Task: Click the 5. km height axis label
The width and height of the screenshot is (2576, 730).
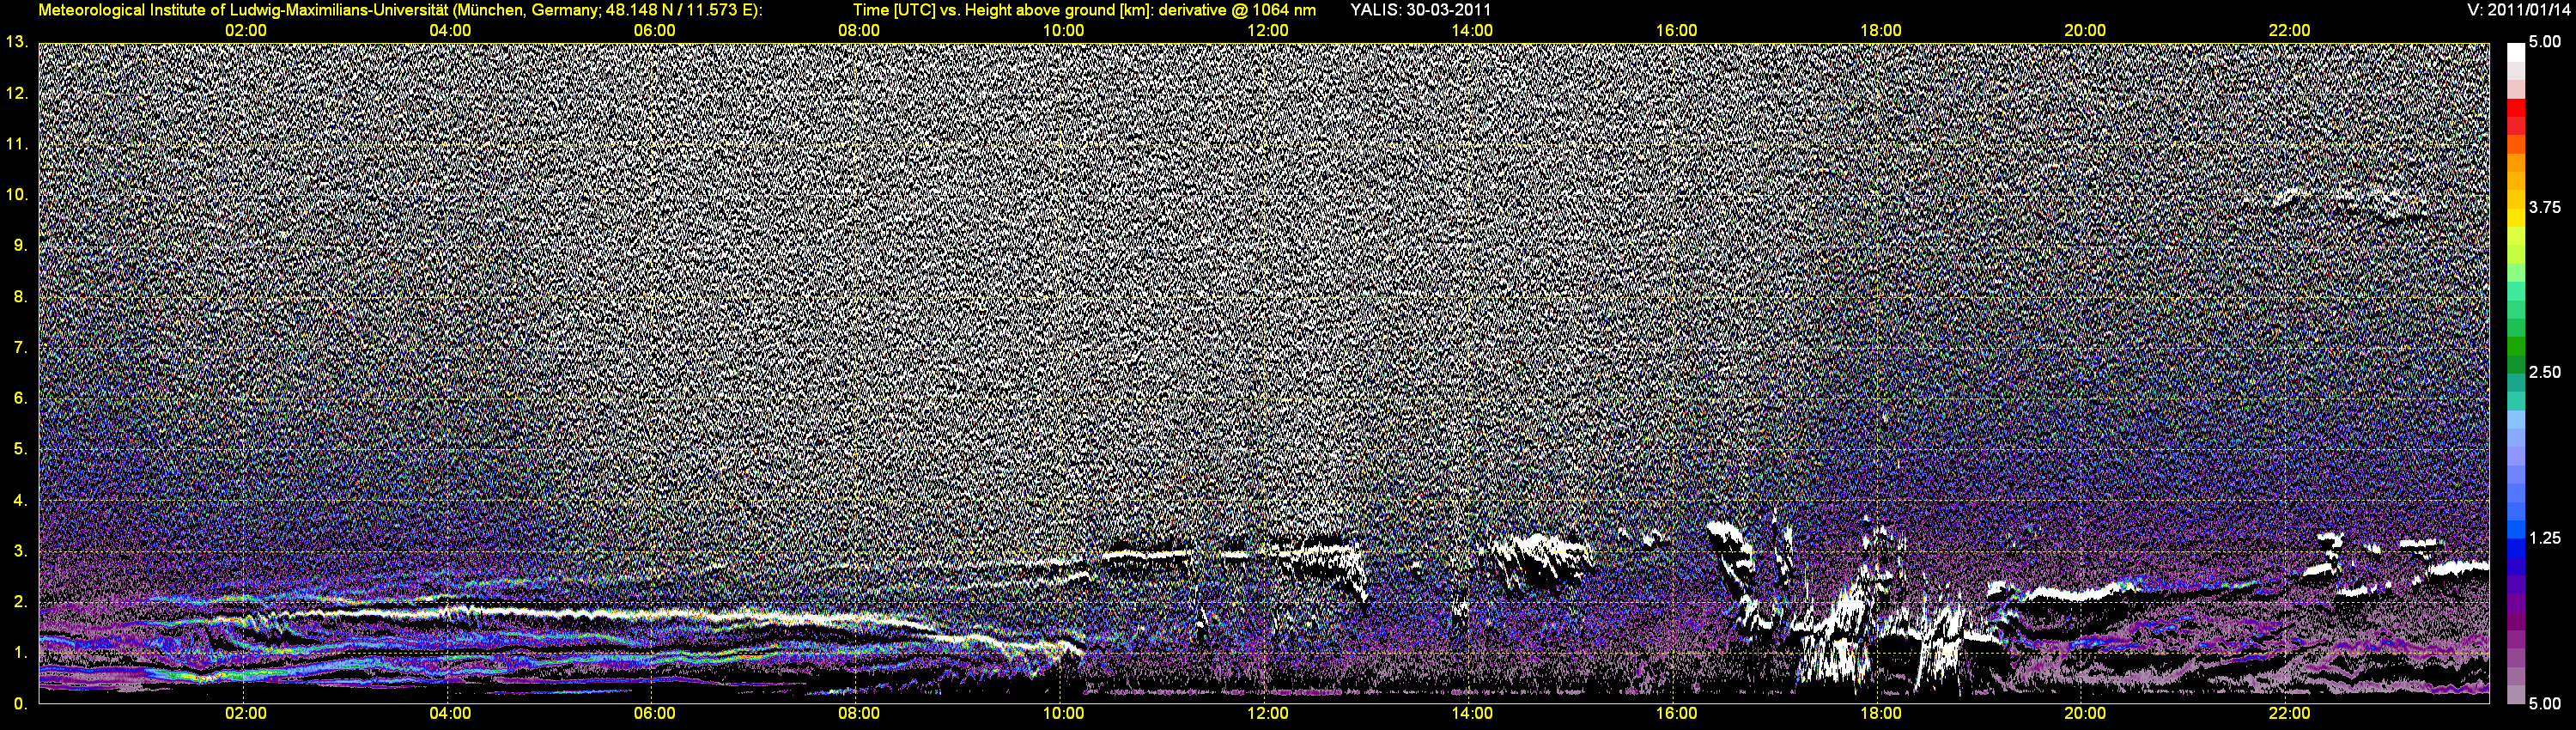Action: click(20, 449)
